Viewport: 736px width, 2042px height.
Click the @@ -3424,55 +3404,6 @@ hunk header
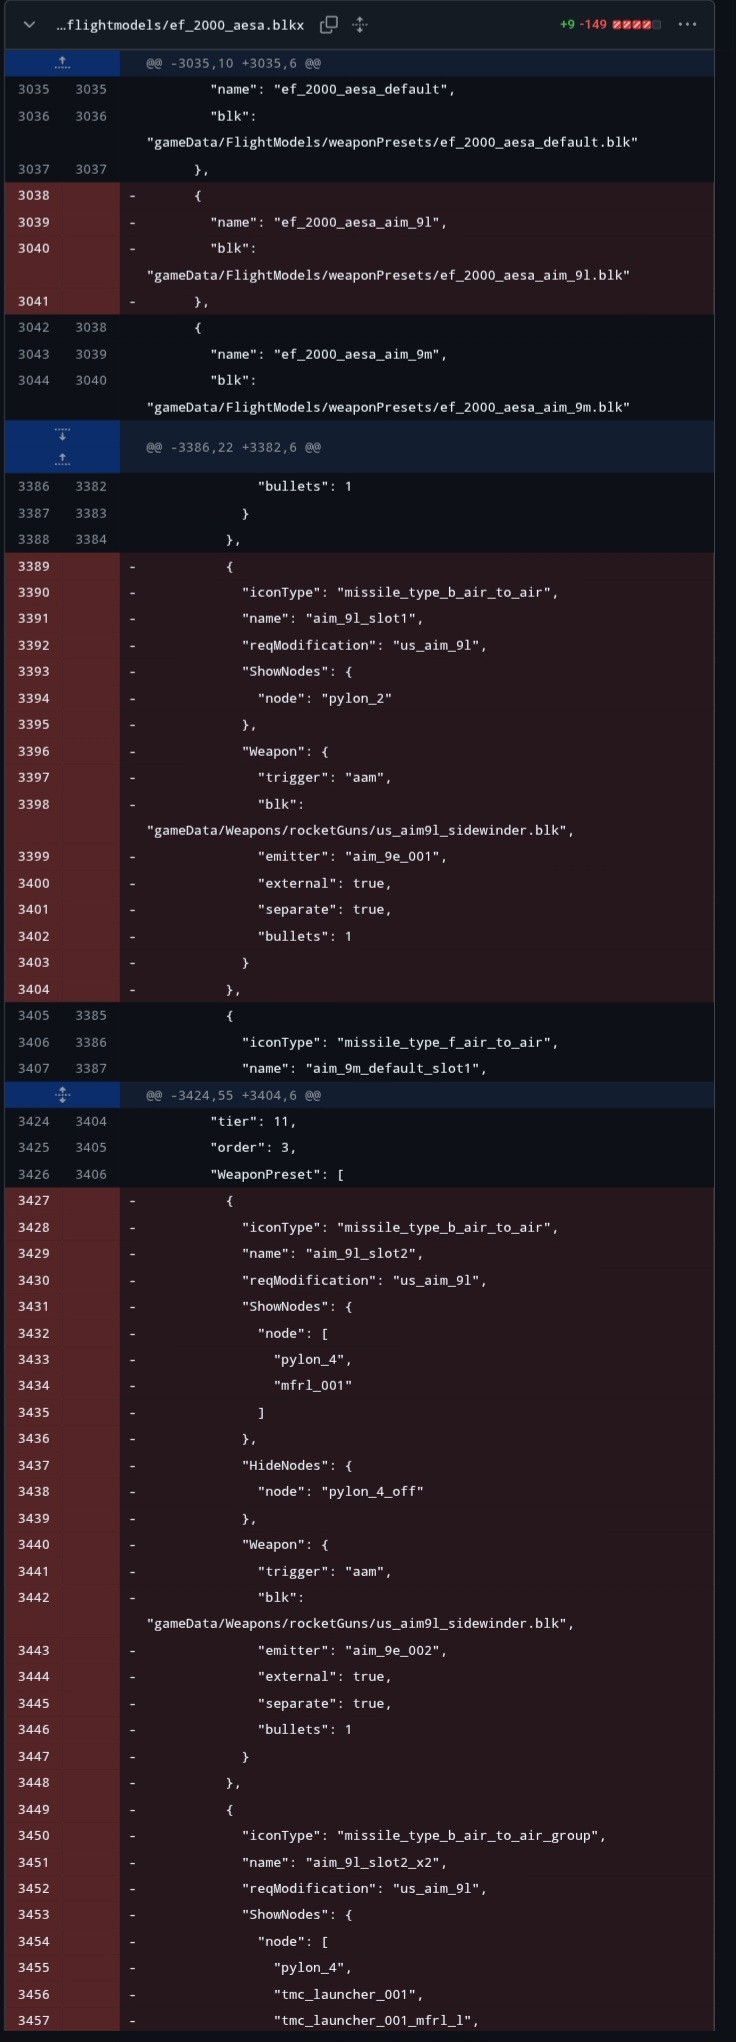click(233, 1095)
